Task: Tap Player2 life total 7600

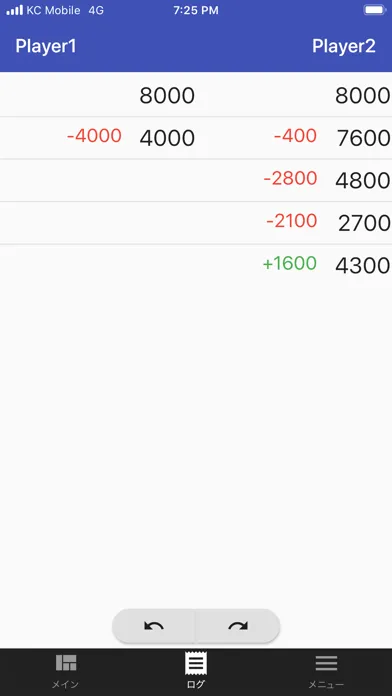Action: coord(363,138)
